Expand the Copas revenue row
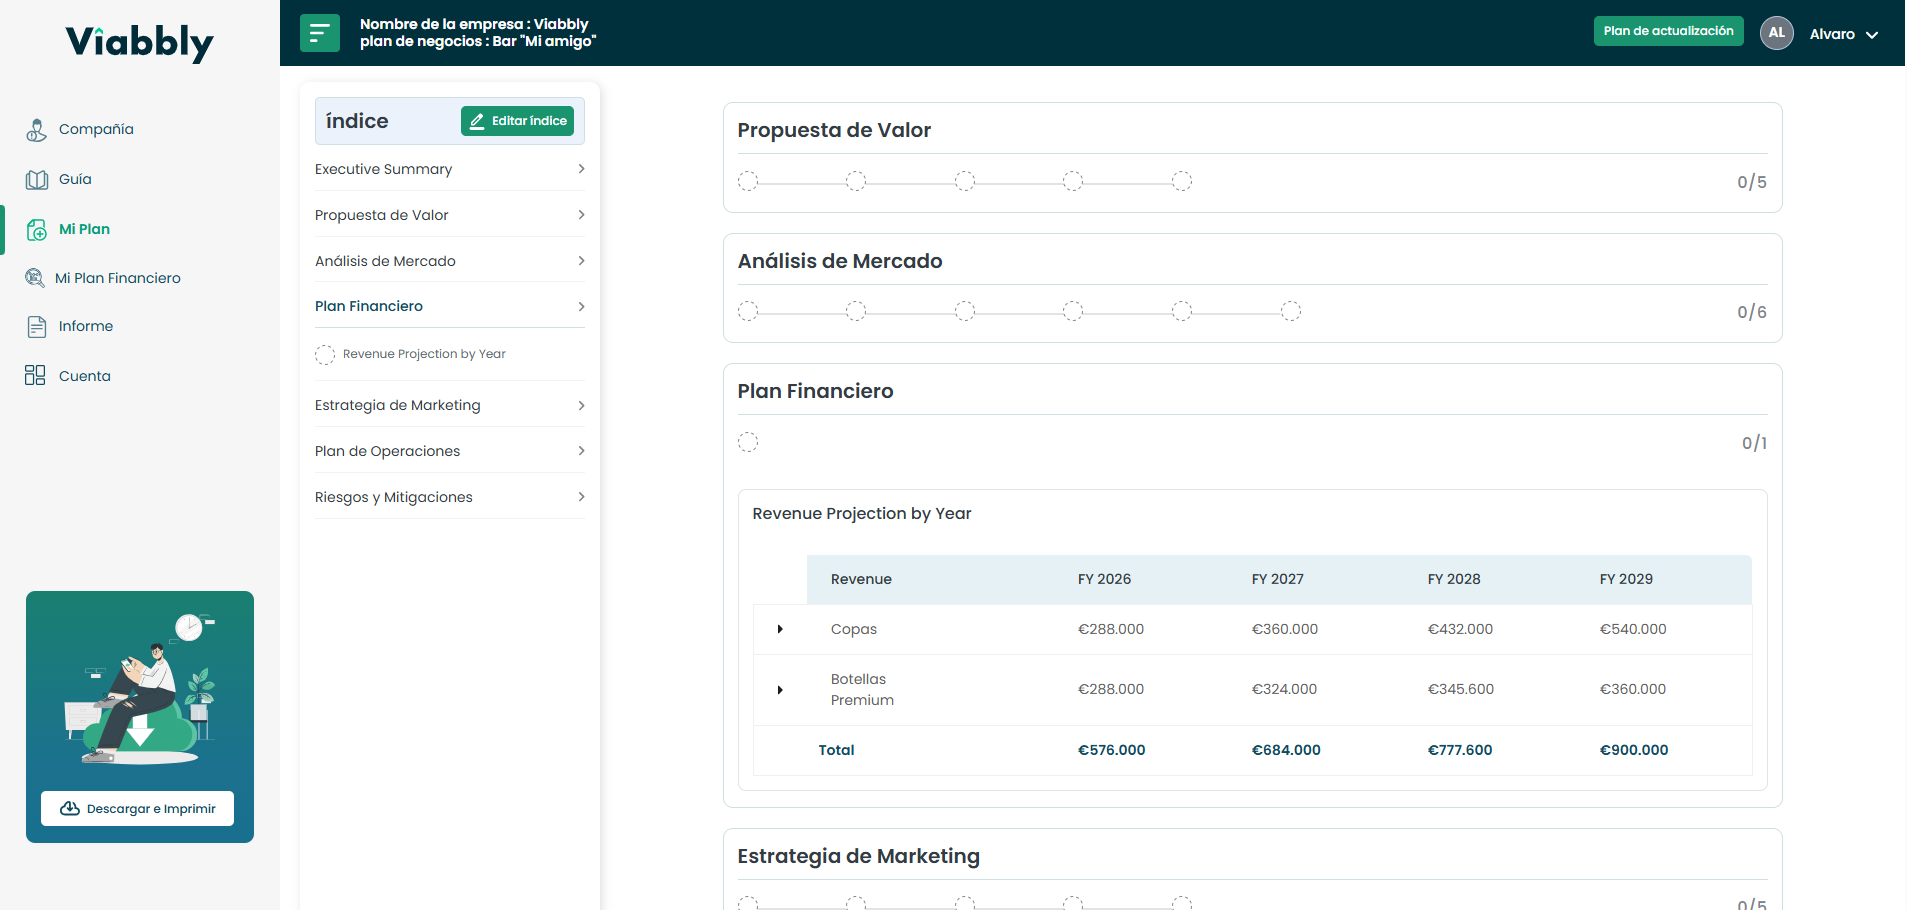The width and height of the screenshot is (1907, 910). [780, 629]
